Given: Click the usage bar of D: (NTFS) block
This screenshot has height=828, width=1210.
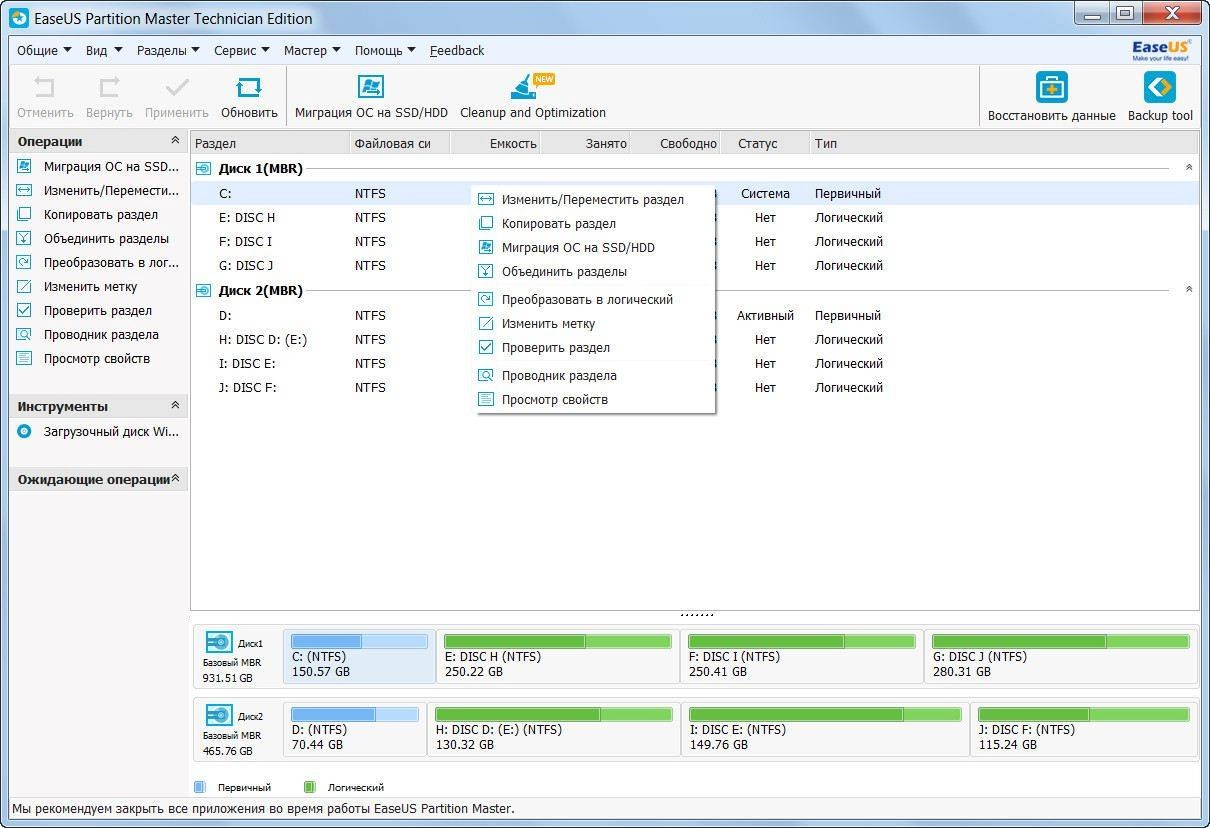Looking at the screenshot, I should pyautogui.click(x=355, y=714).
